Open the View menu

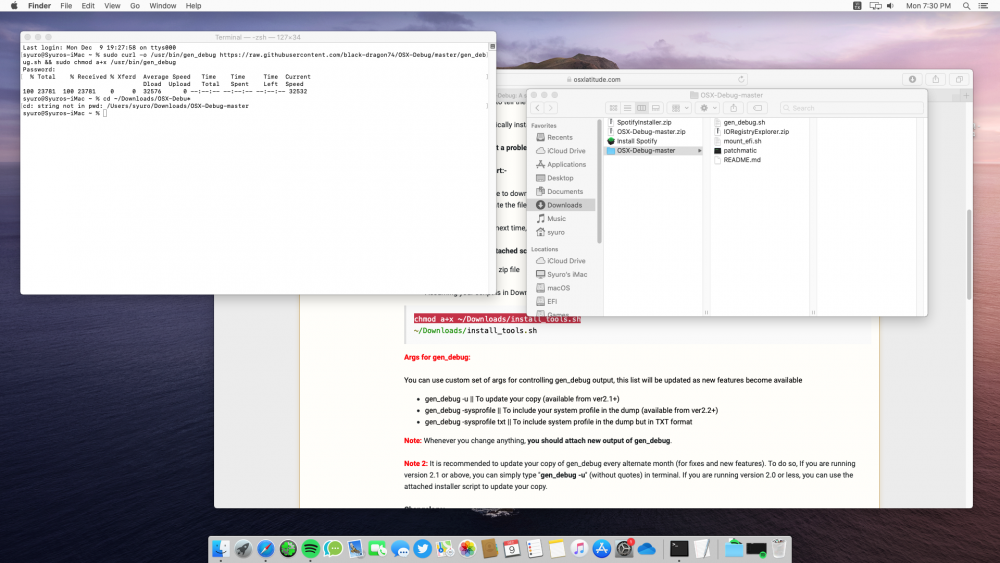(112, 6)
